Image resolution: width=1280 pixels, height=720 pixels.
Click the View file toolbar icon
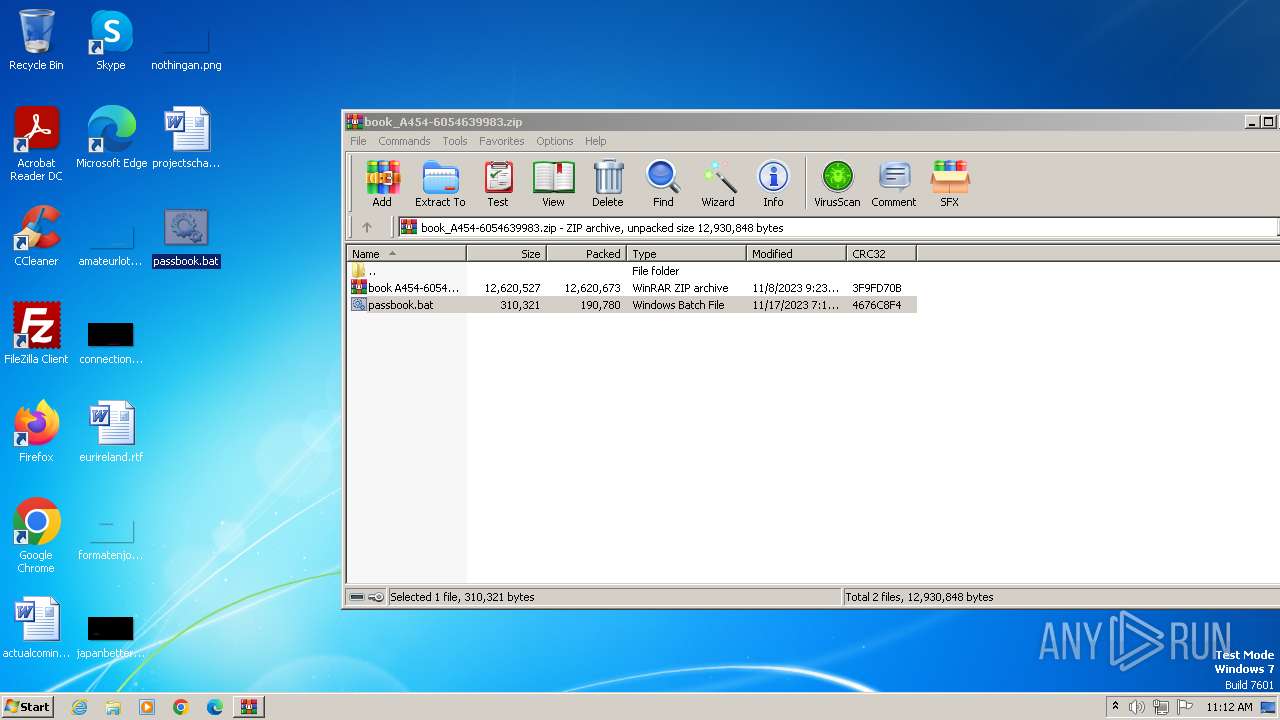tap(553, 184)
